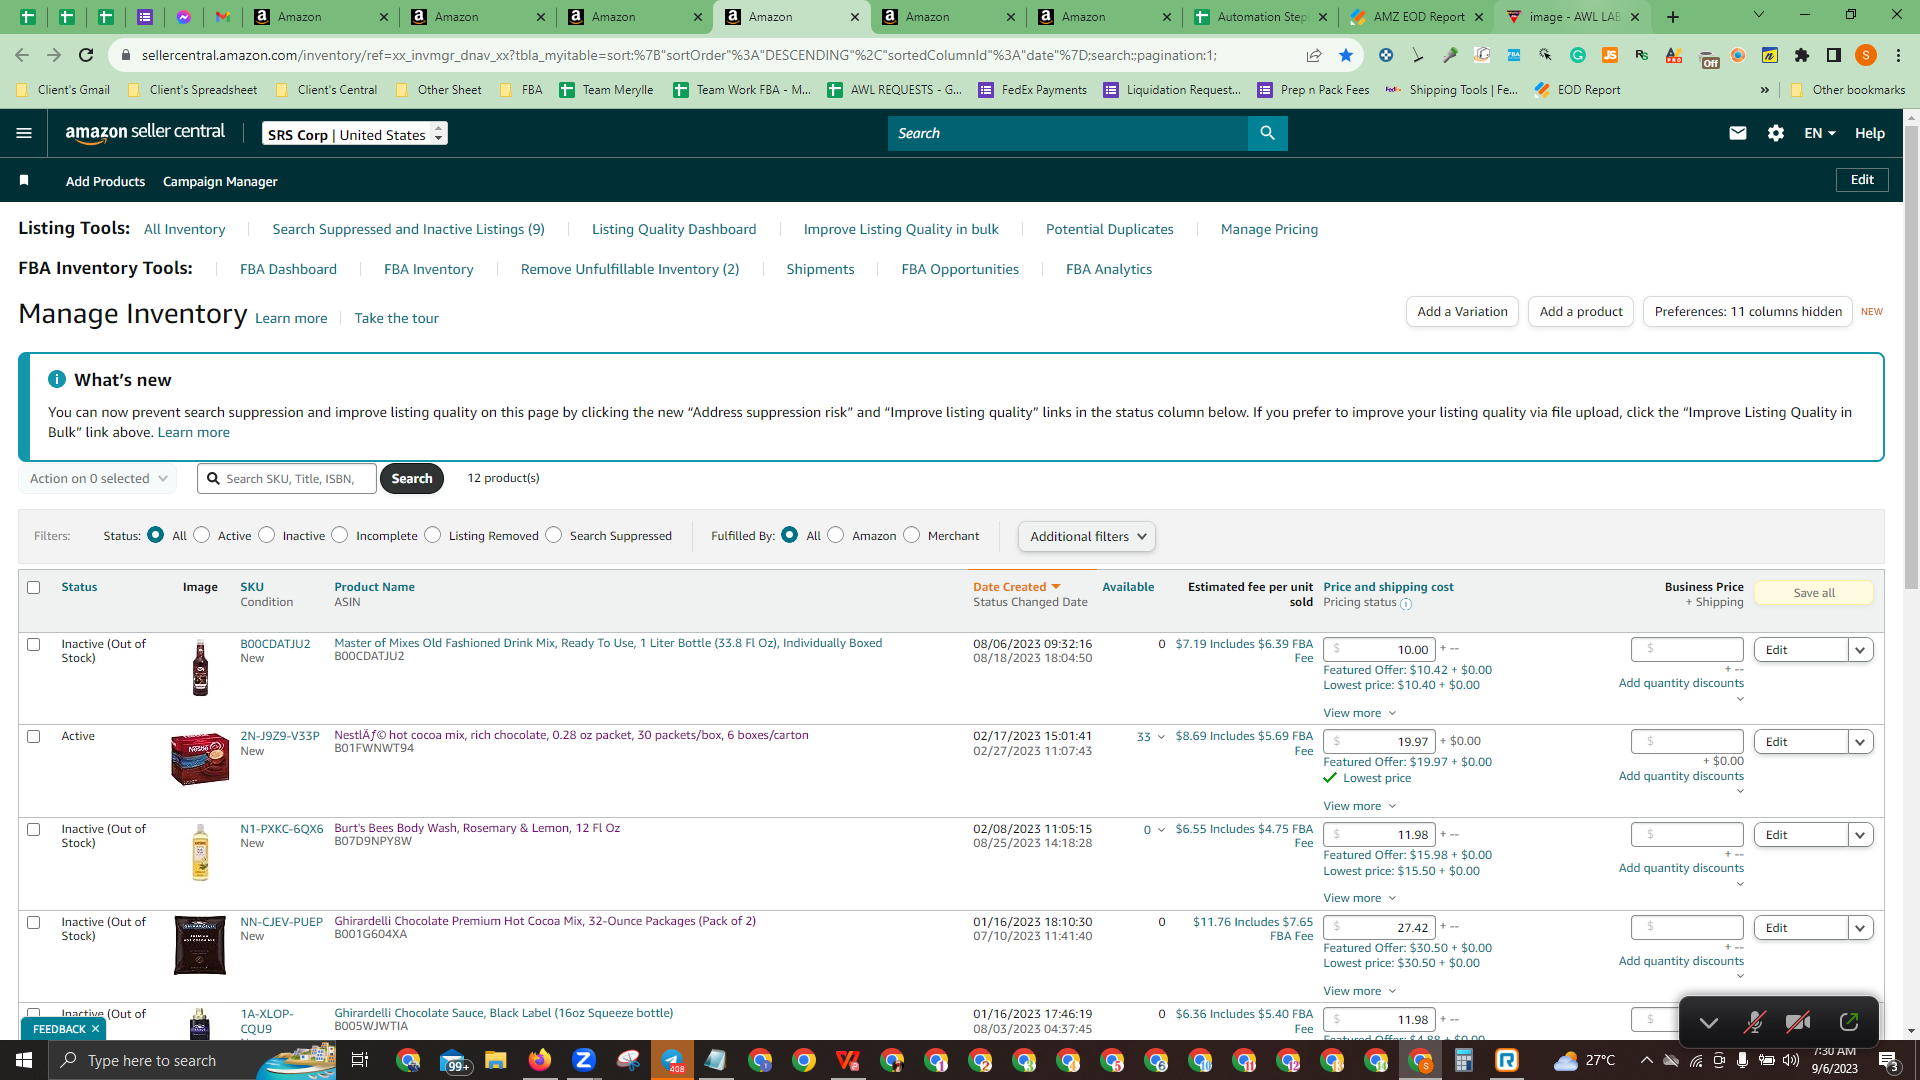Click the pricing status info icon

(1406, 604)
